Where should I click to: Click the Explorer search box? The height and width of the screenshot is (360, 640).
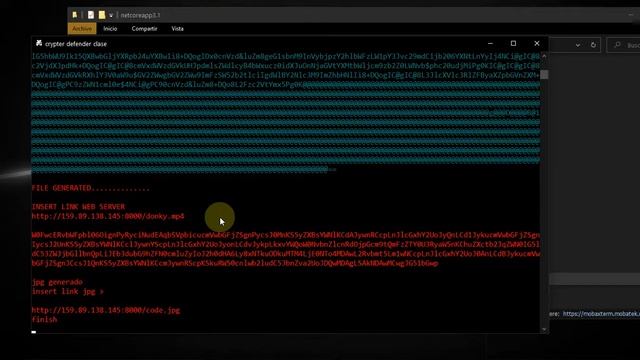[623, 45]
